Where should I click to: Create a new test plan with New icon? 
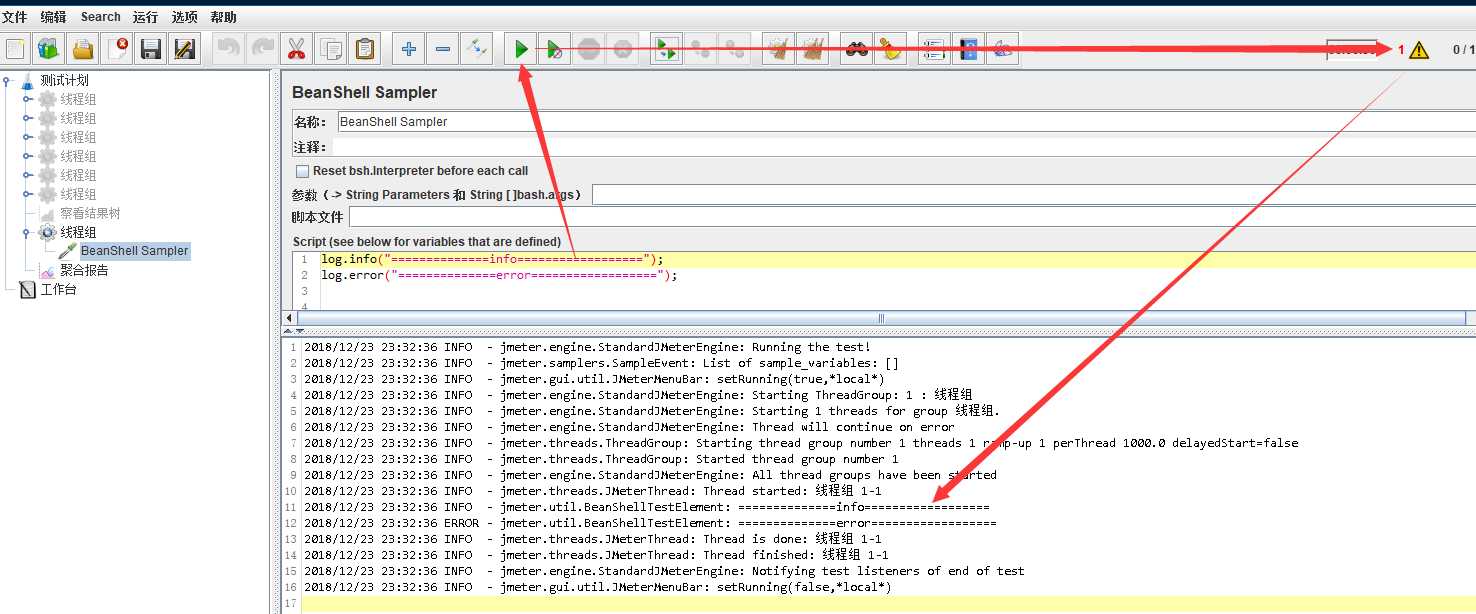(15, 49)
